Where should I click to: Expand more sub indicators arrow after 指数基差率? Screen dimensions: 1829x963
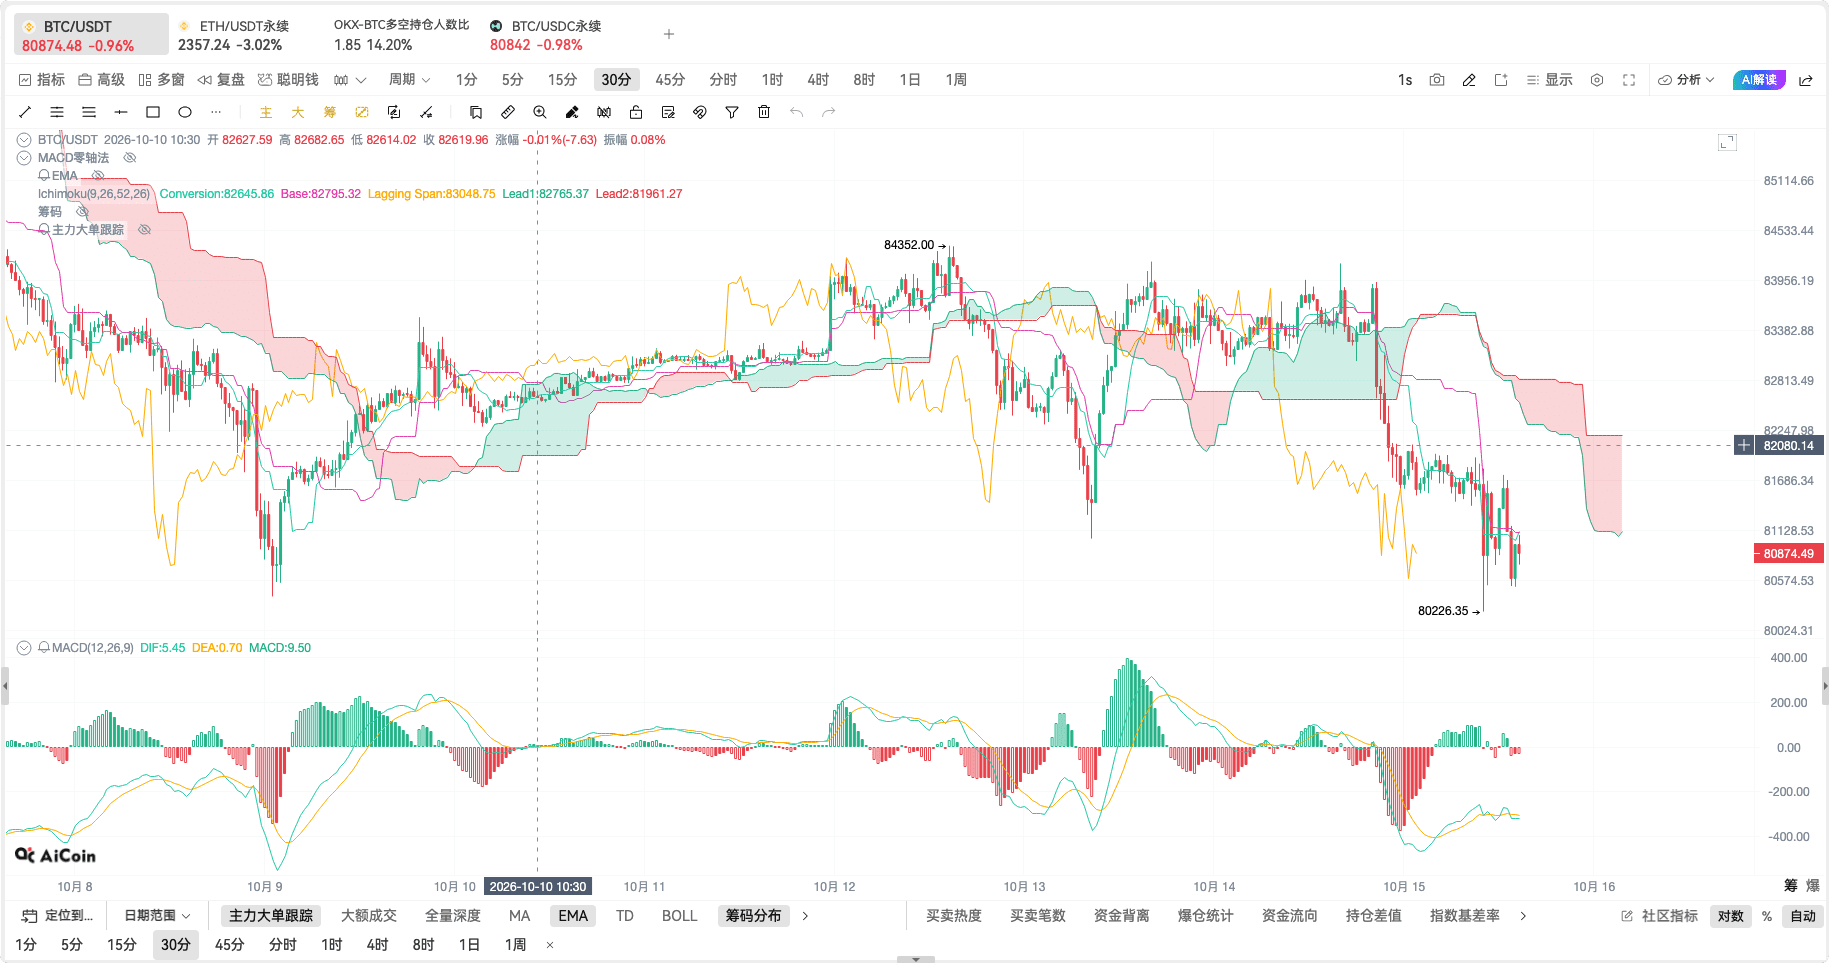[x=1523, y=916]
